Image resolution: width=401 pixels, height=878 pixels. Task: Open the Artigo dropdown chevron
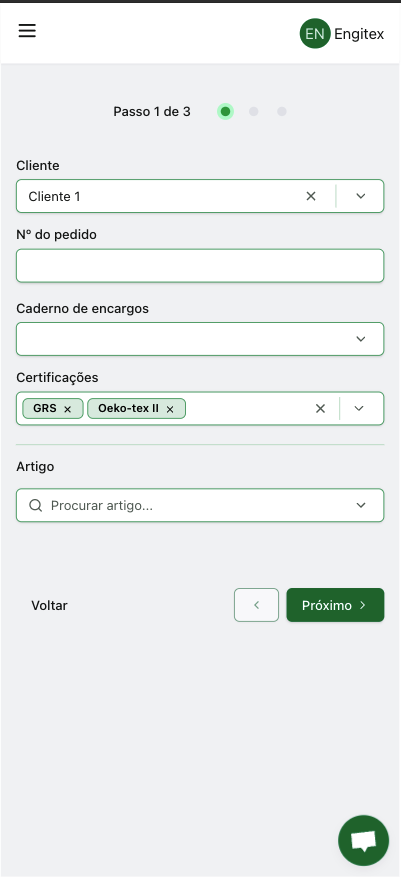point(361,505)
